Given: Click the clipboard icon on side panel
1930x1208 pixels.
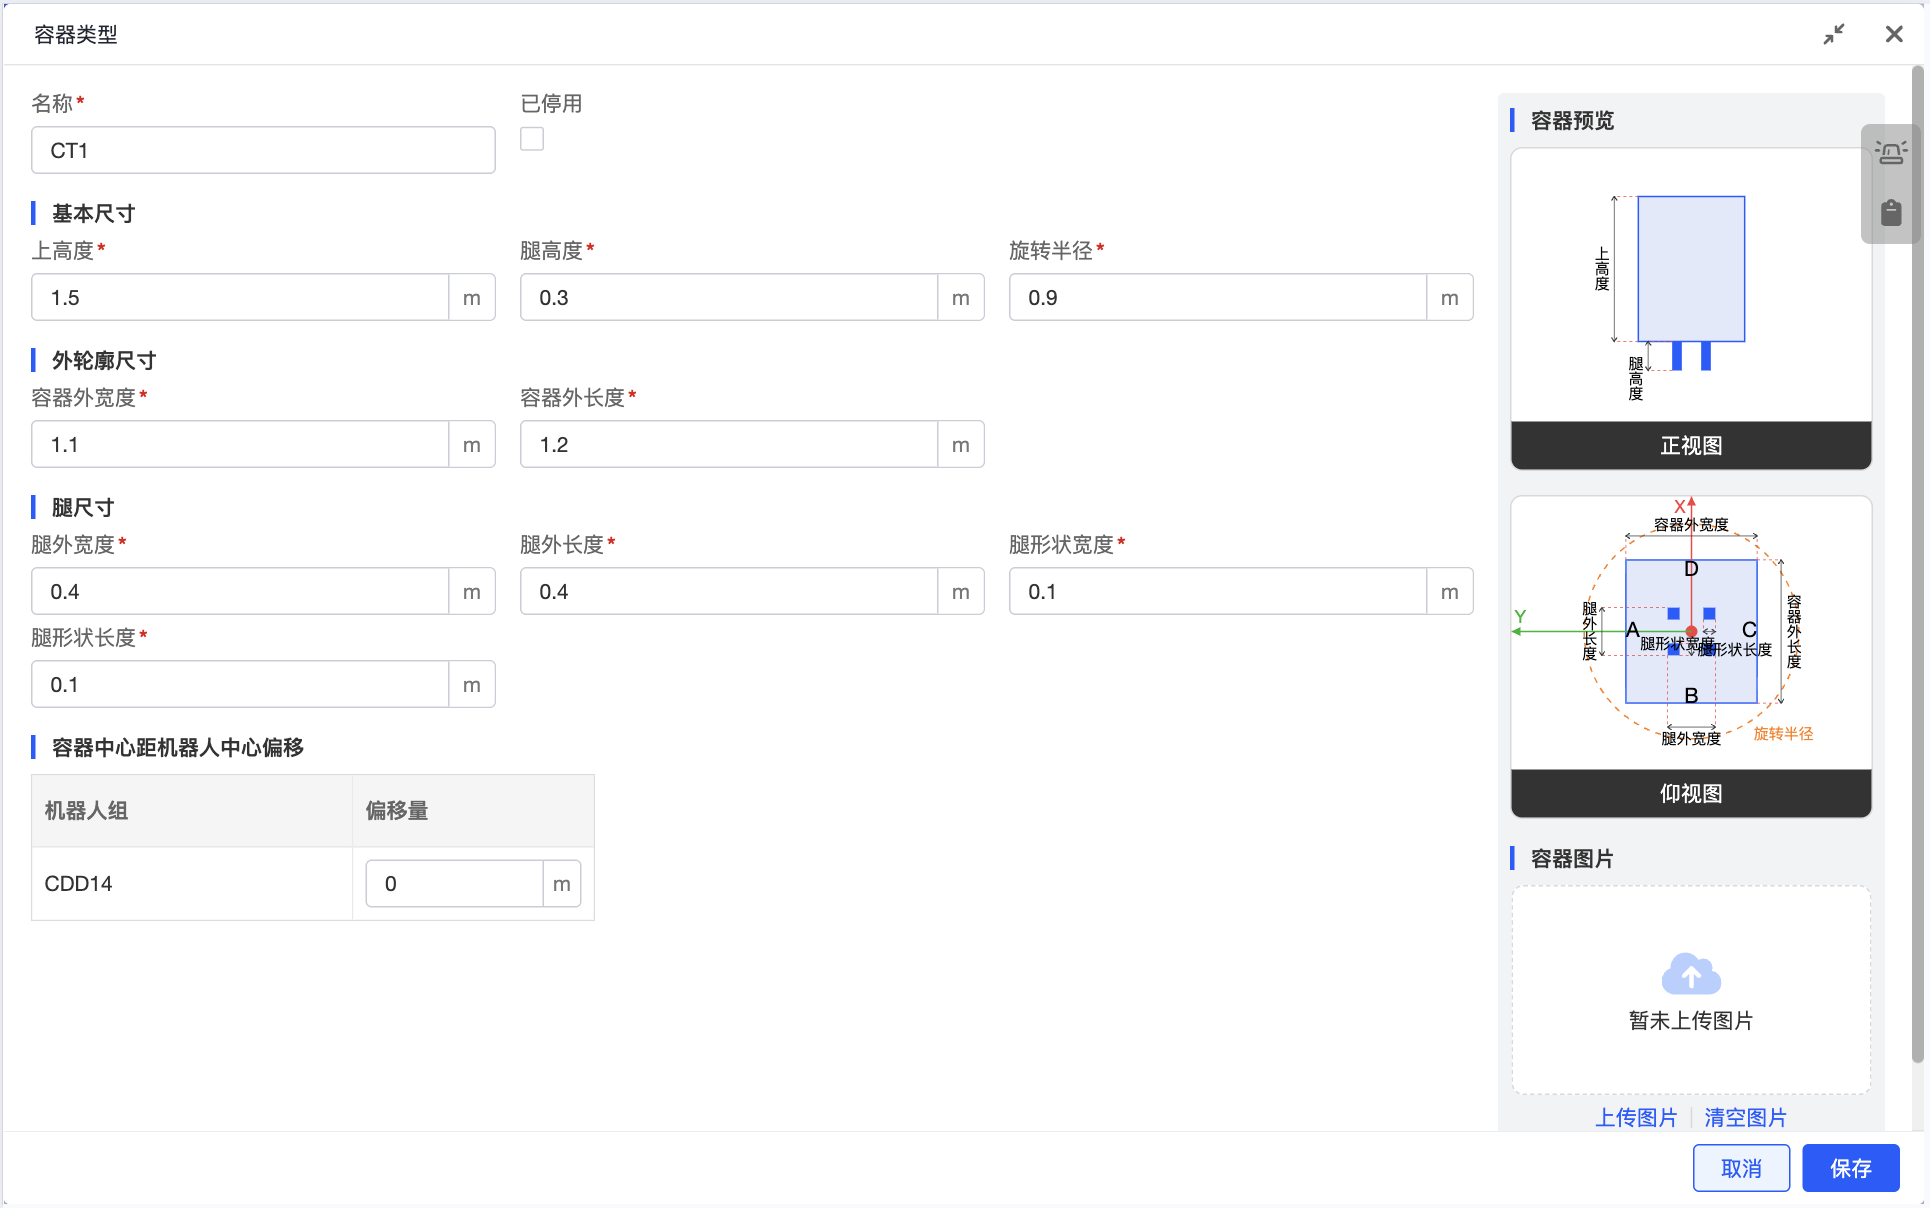Looking at the screenshot, I should pos(1890,212).
